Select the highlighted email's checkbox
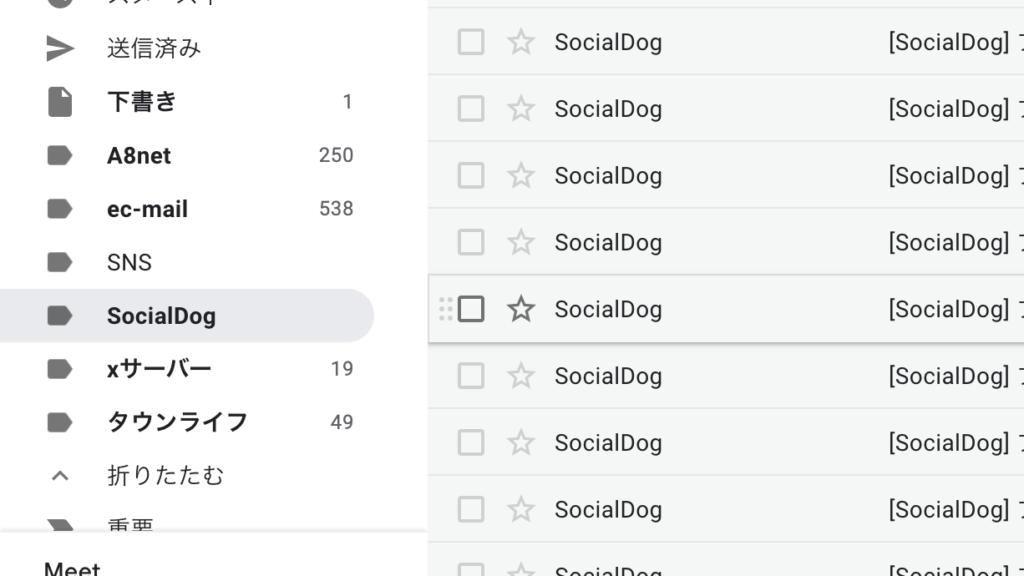This screenshot has width=1024, height=576. [471, 309]
